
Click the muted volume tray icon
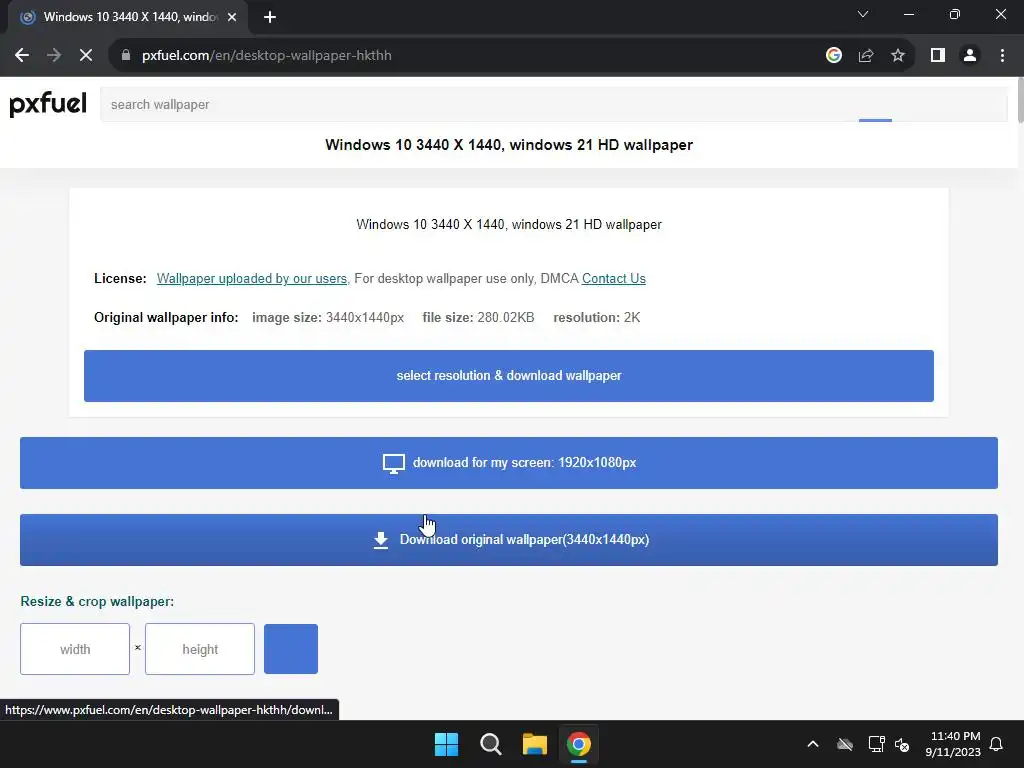[903, 744]
